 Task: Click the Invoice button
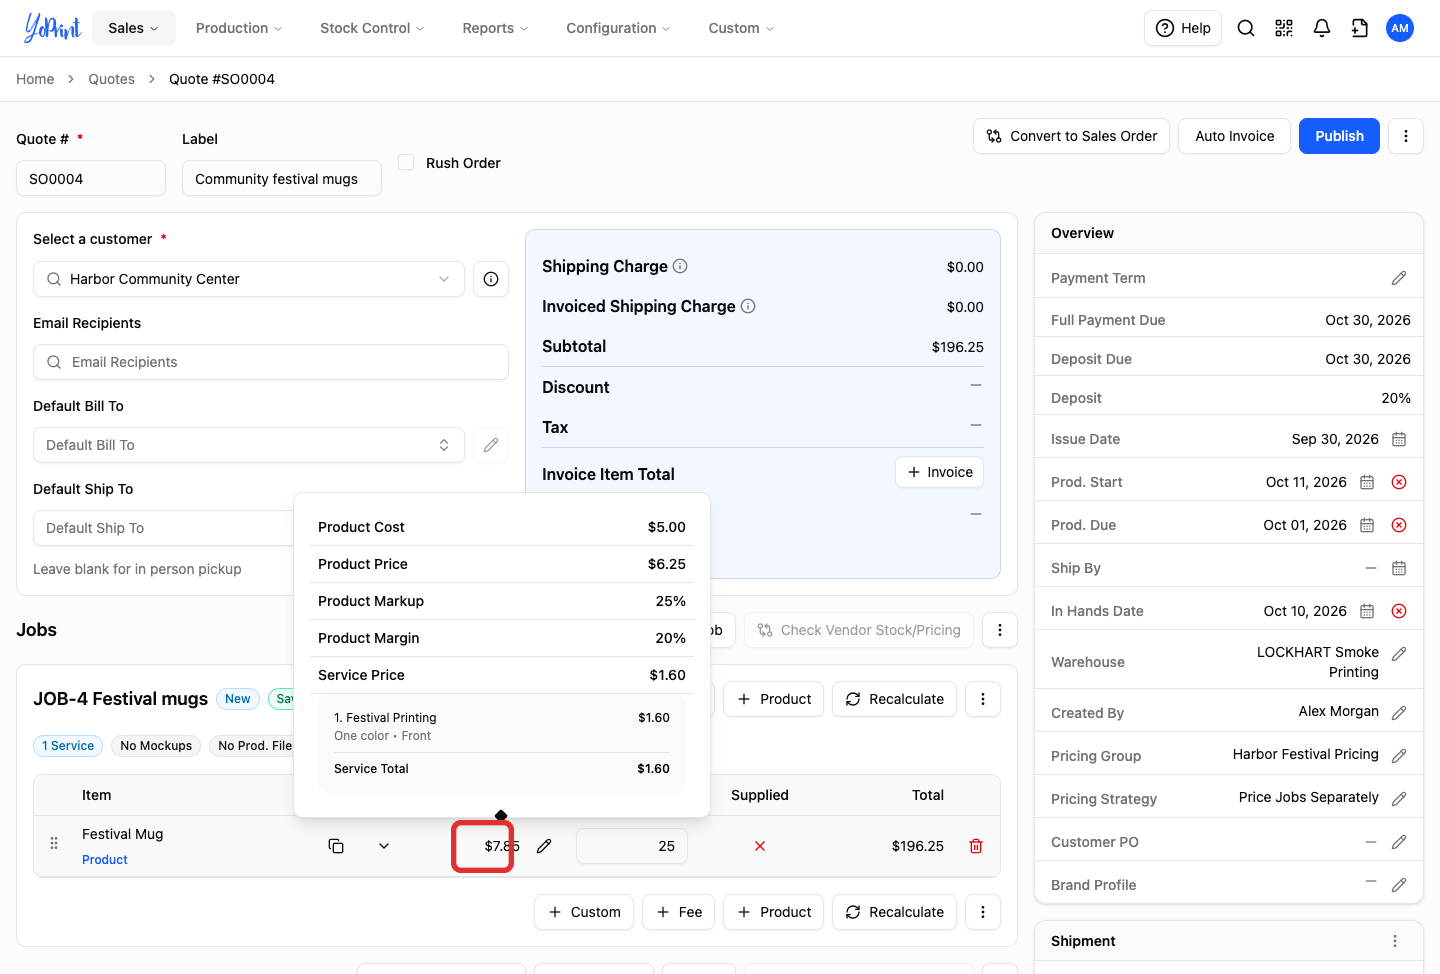click(939, 472)
